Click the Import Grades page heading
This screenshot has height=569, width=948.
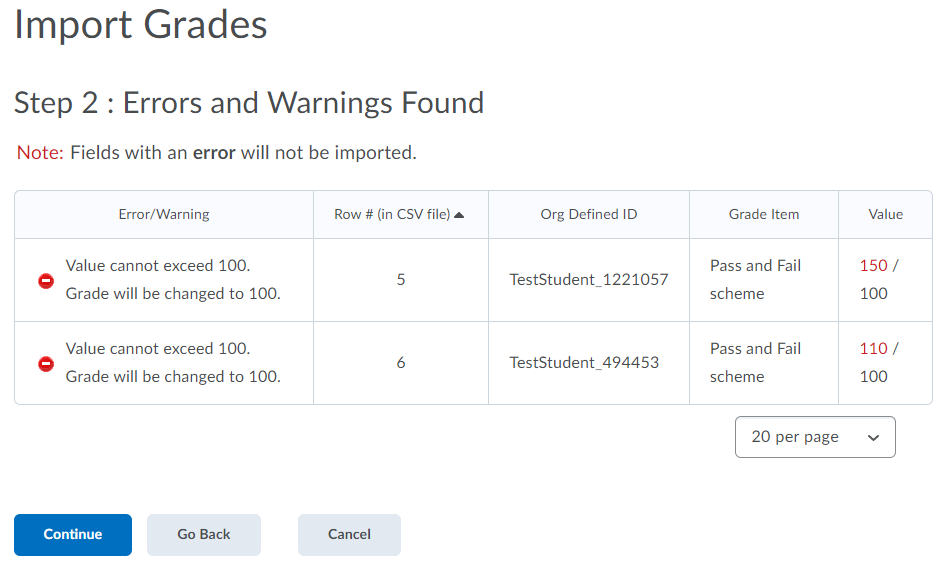pyautogui.click(x=140, y=24)
